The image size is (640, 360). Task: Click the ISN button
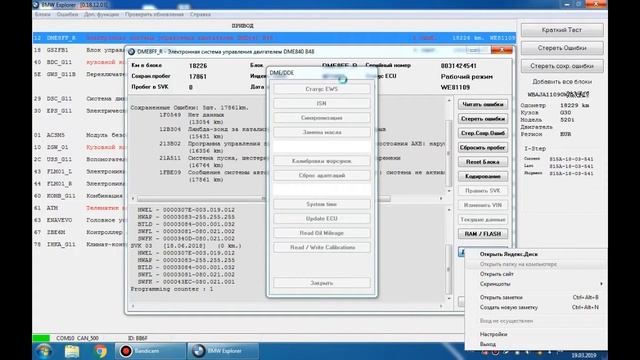(322, 103)
